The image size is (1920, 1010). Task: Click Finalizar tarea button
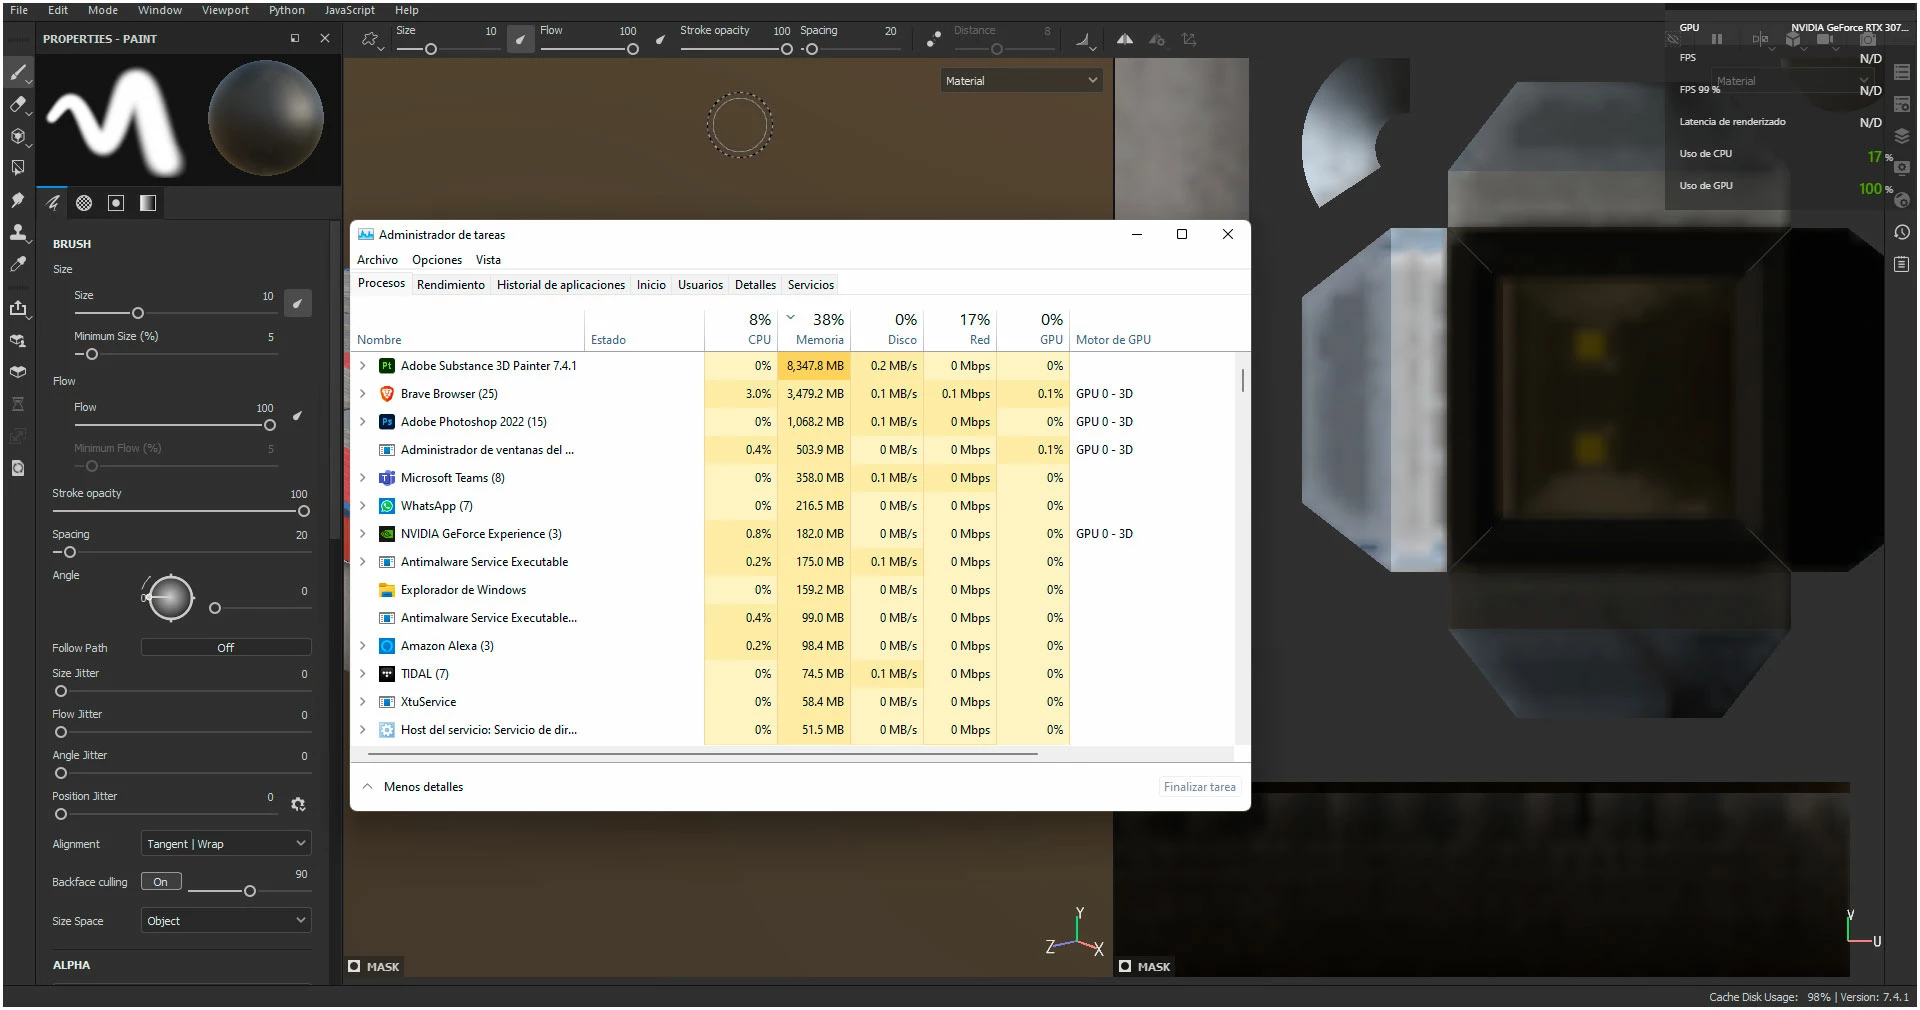1199,787
